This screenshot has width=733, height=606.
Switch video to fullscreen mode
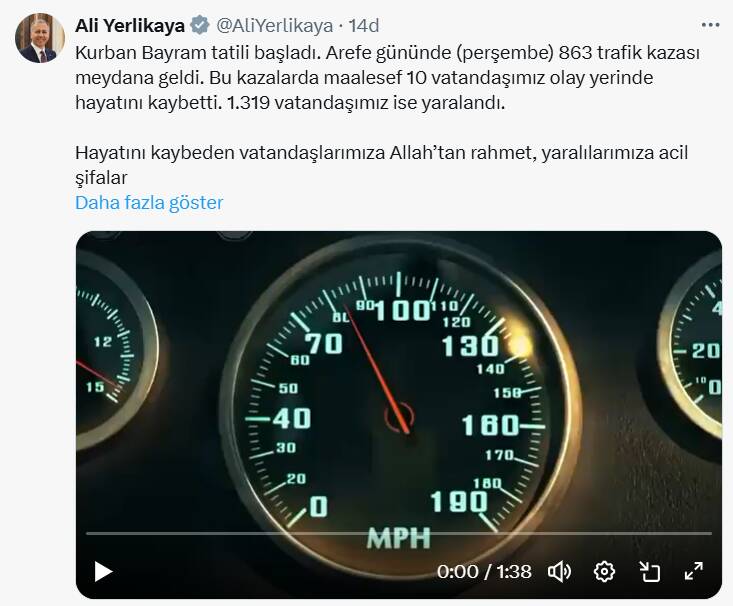pyautogui.click(x=694, y=571)
